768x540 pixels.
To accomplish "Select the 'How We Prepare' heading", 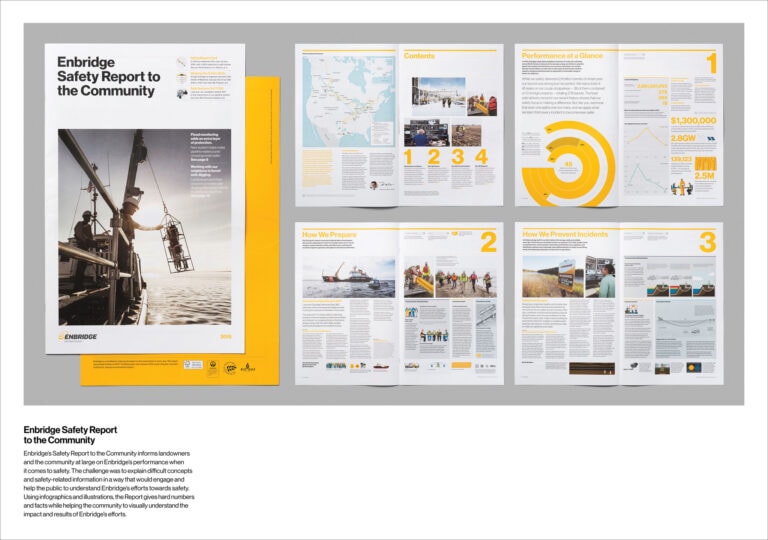I will point(329,235).
